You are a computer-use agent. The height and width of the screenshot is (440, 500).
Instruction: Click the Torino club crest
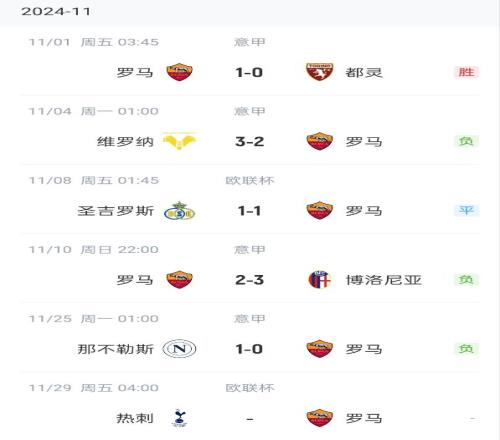[x=319, y=72]
